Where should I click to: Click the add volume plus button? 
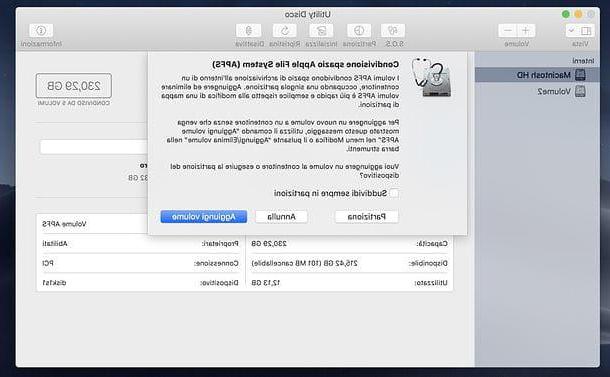(526, 30)
